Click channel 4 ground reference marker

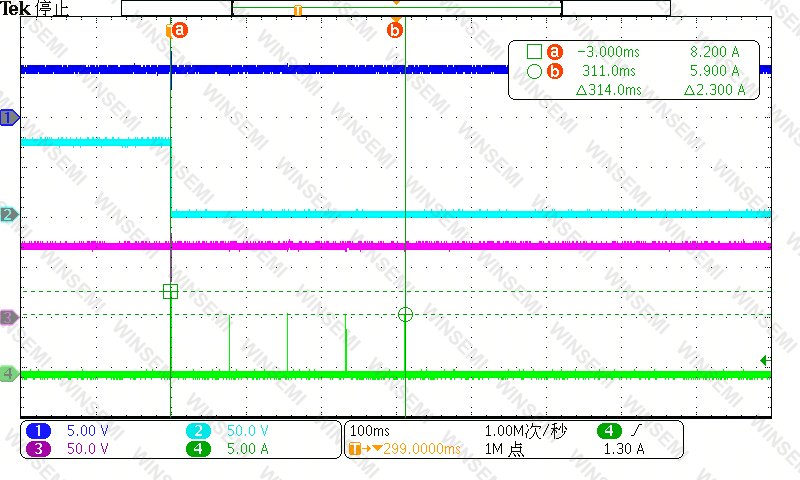[9, 373]
